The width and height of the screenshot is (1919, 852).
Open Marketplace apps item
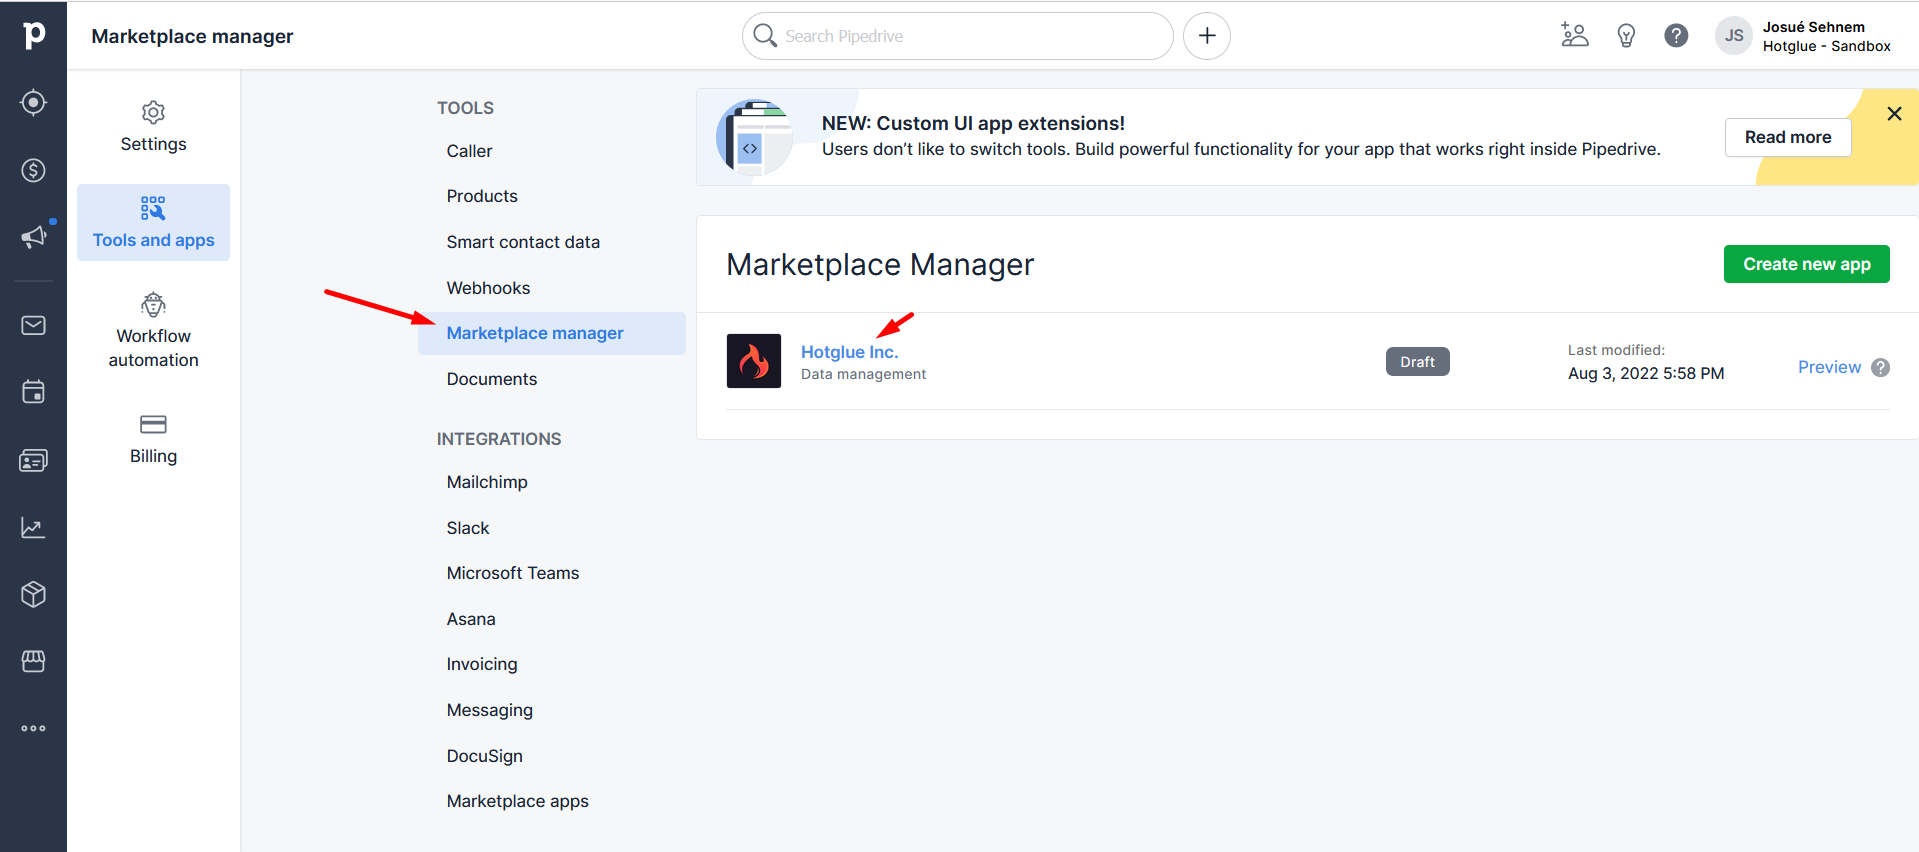[x=518, y=801]
